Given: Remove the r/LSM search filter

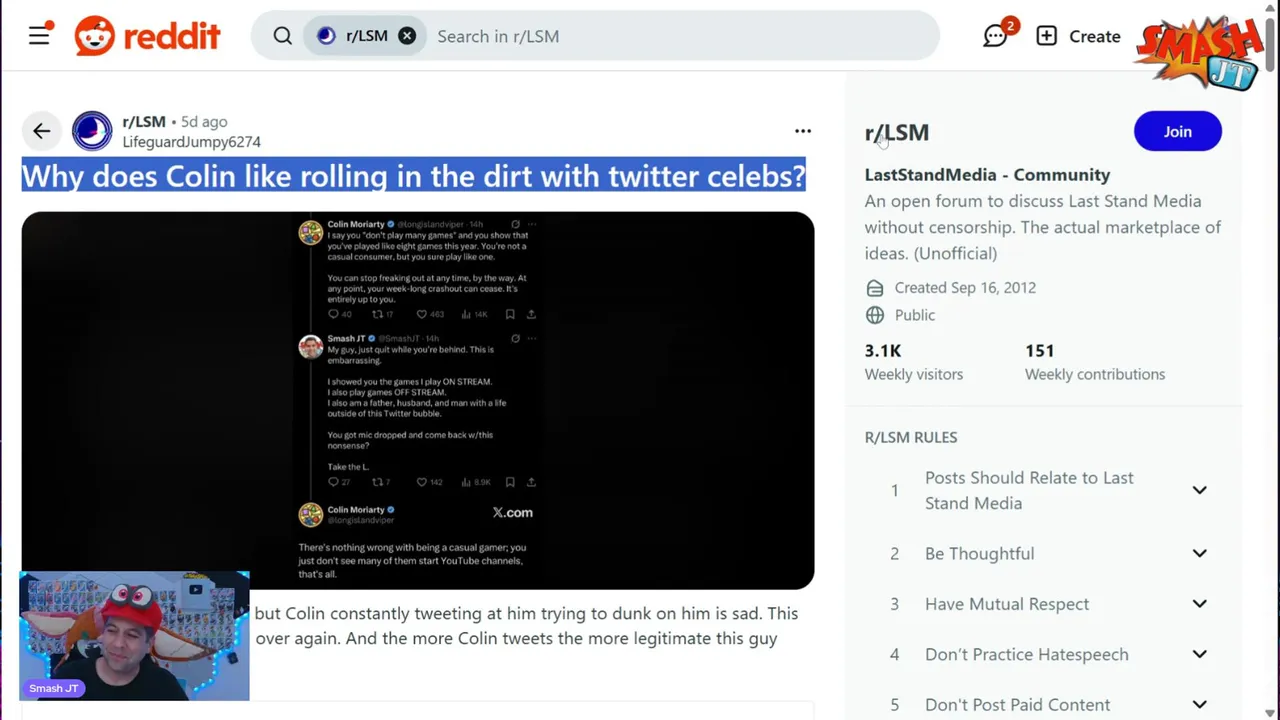Looking at the screenshot, I should click(x=407, y=36).
